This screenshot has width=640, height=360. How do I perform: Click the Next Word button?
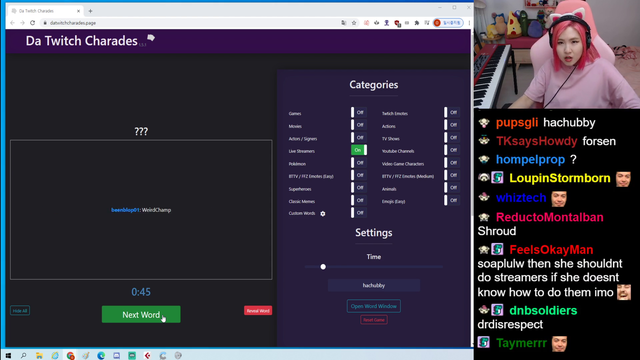141,314
